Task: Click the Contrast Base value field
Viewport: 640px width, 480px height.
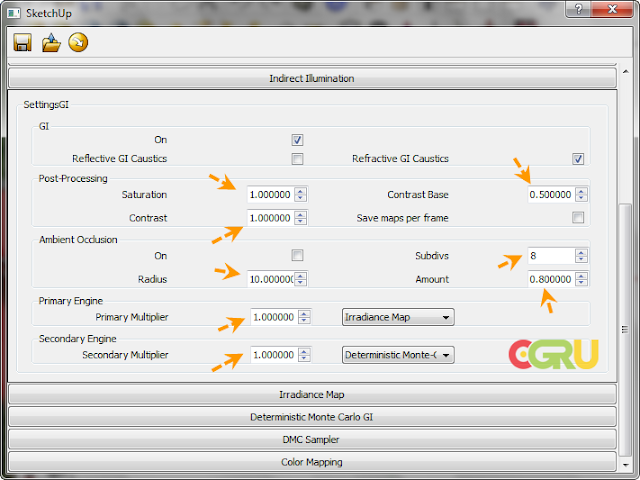Action: tap(551, 195)
